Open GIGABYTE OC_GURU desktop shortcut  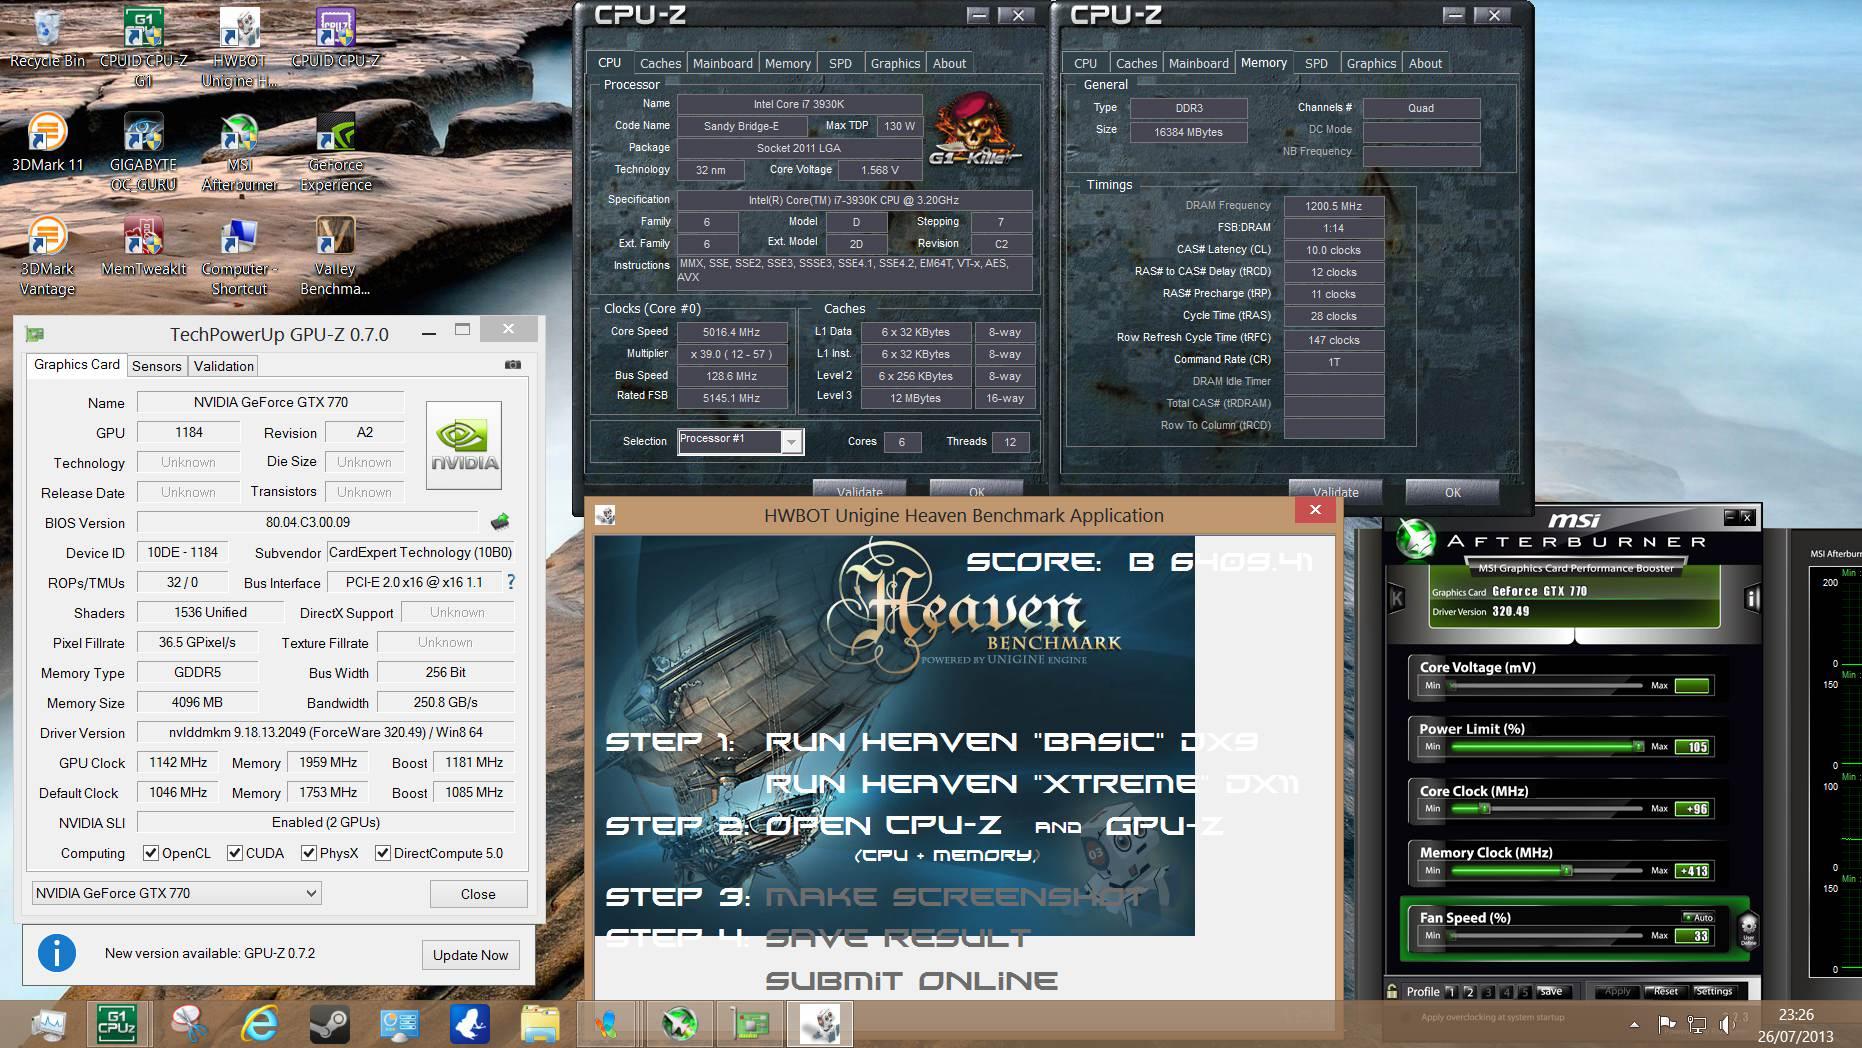(x=143, y=152)
